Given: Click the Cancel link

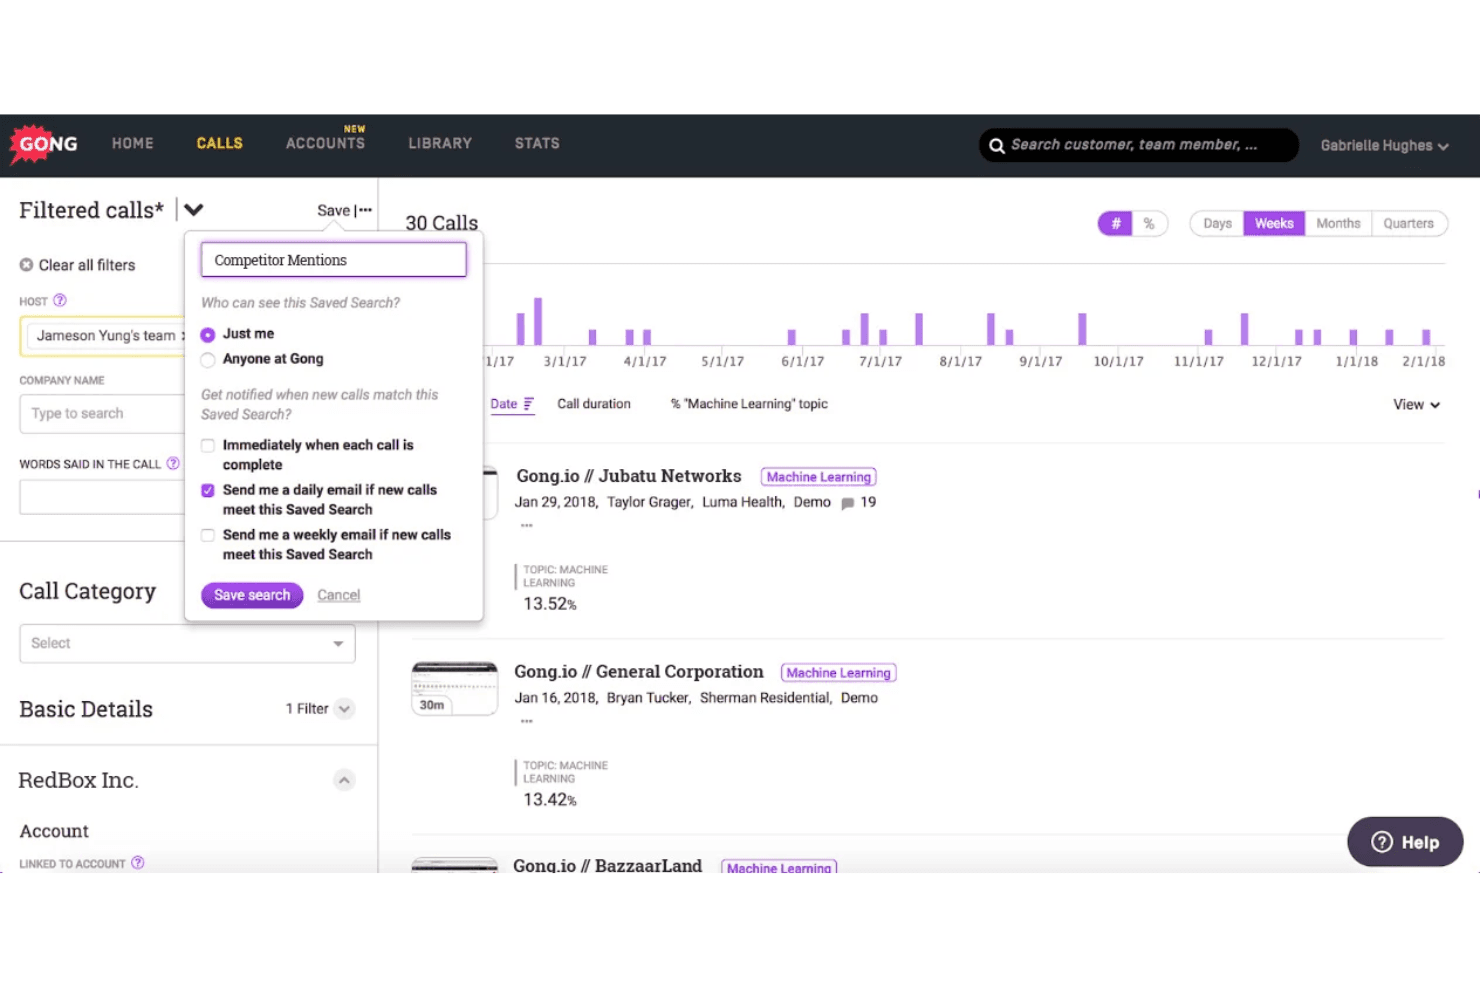Looking at the screenshot, I should 339,595.
